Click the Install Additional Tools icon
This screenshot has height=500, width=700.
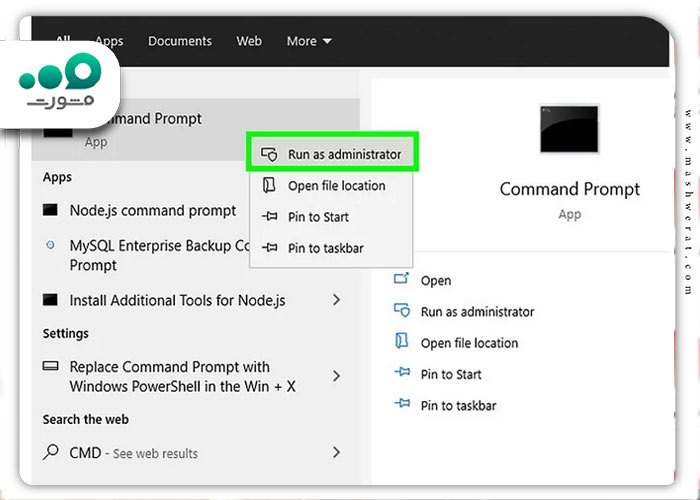[x=50, y=300]
